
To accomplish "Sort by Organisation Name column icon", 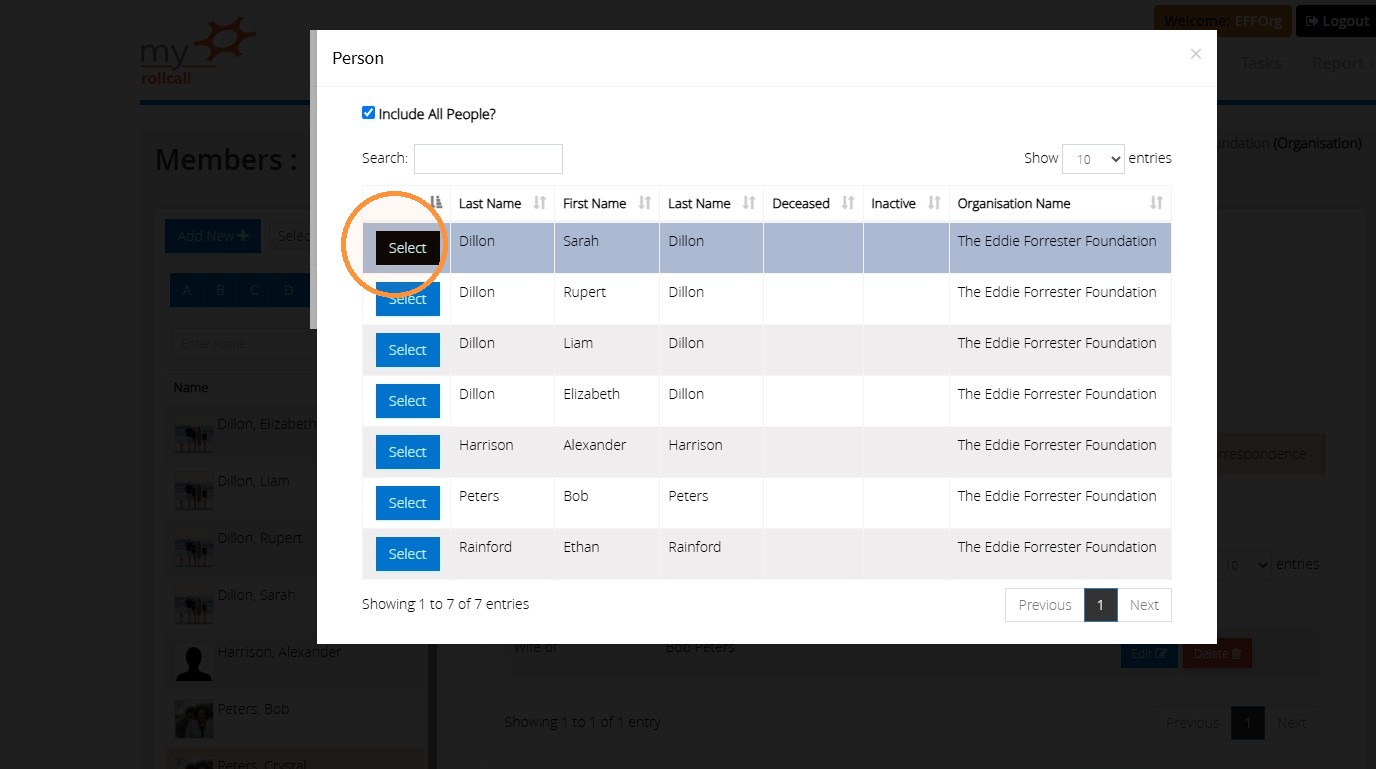I will tap(1156, 203).
